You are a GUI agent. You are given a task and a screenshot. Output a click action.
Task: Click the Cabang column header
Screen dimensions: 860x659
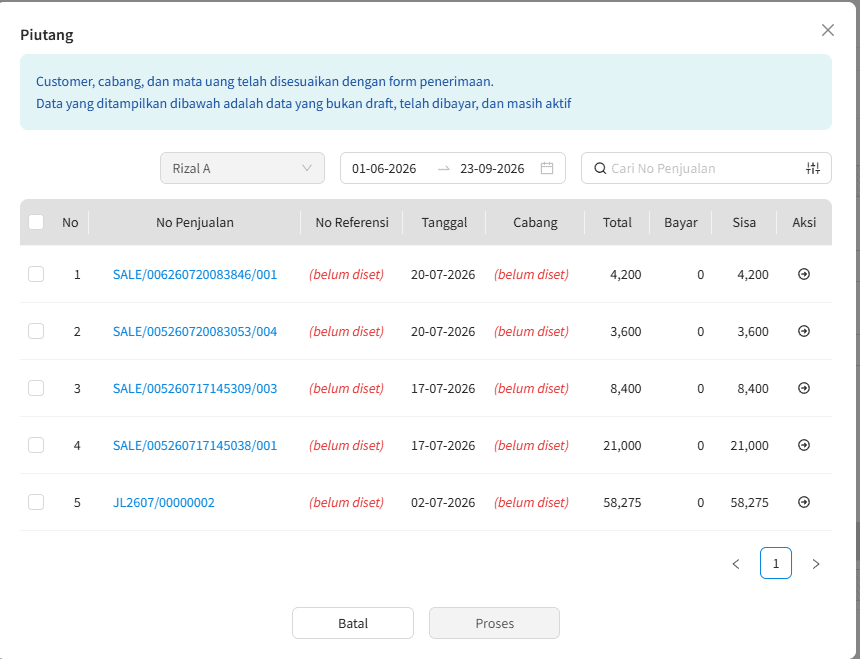point(535,222)
